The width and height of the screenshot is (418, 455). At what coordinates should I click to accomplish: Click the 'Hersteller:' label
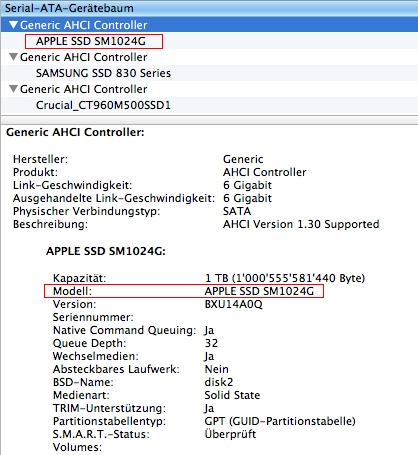[40, 159]
